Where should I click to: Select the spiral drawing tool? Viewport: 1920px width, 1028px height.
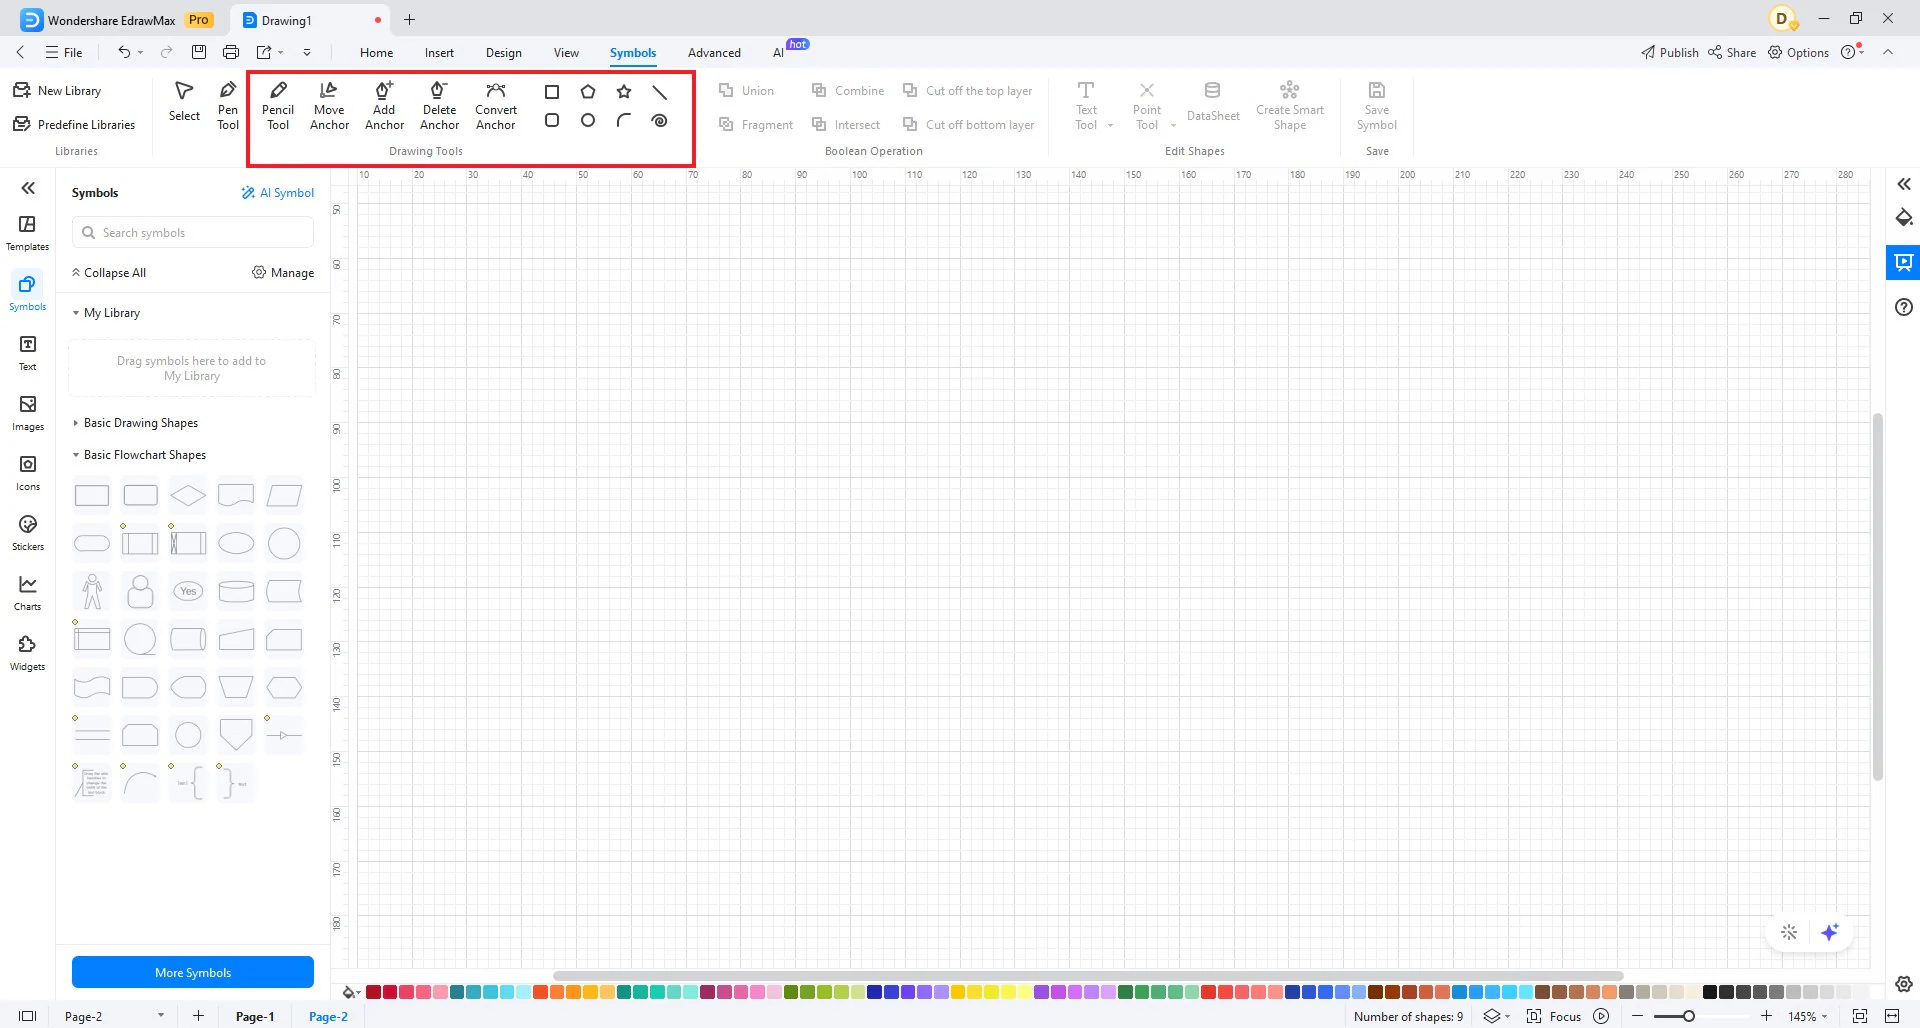660,120
